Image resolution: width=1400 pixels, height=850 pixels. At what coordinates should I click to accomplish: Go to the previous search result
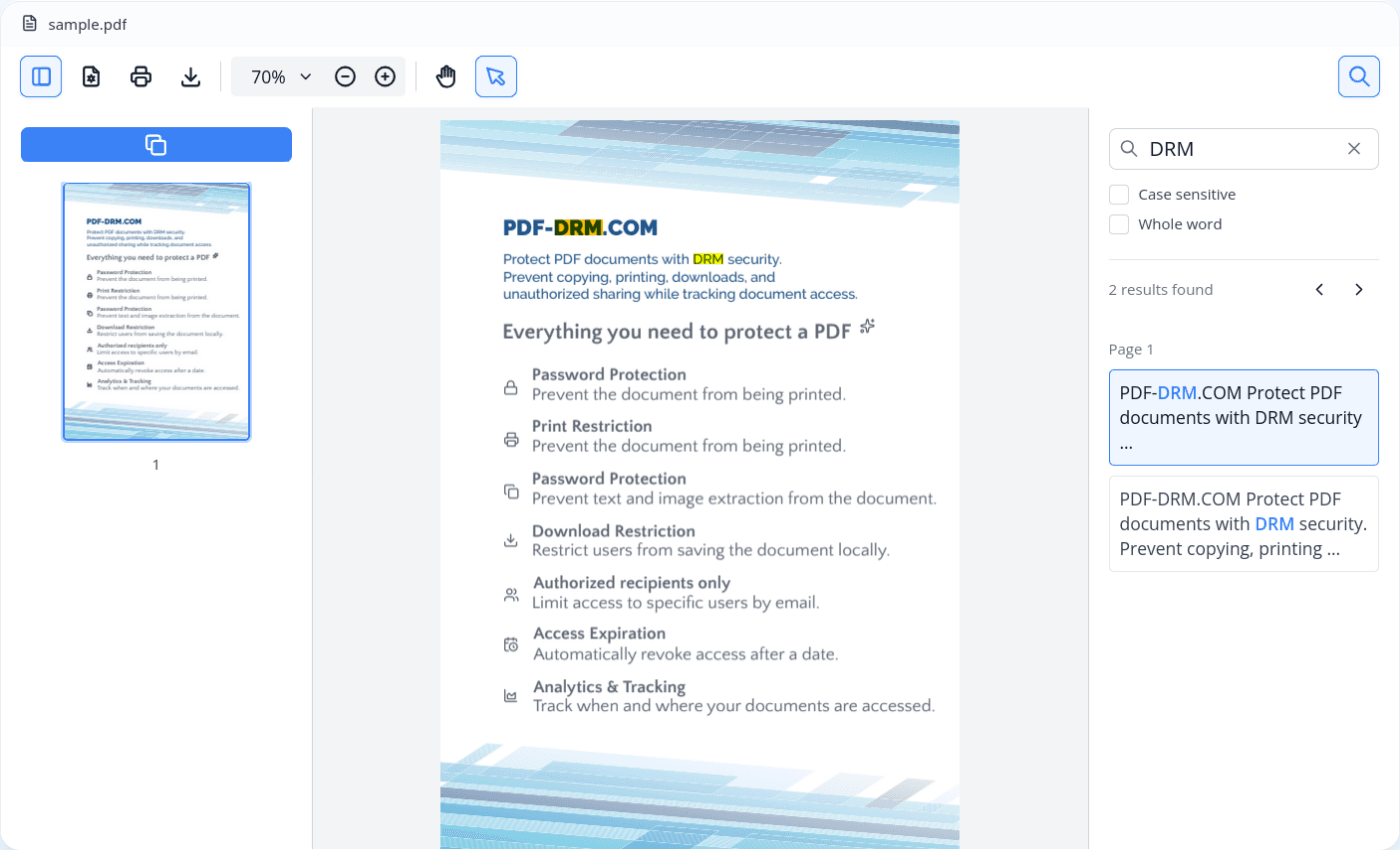(x=1319, y=290)
